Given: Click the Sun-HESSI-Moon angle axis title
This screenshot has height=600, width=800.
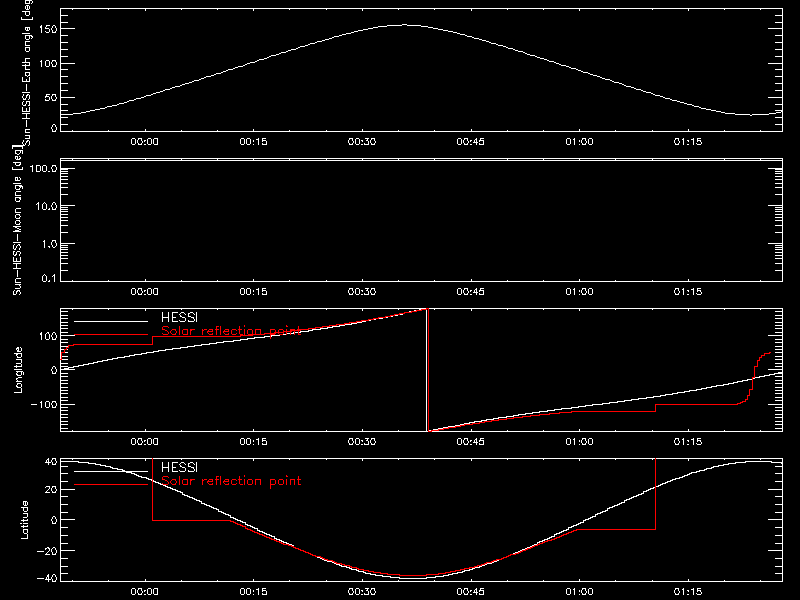Looking at the screenshot, I should tap(18, 220).
